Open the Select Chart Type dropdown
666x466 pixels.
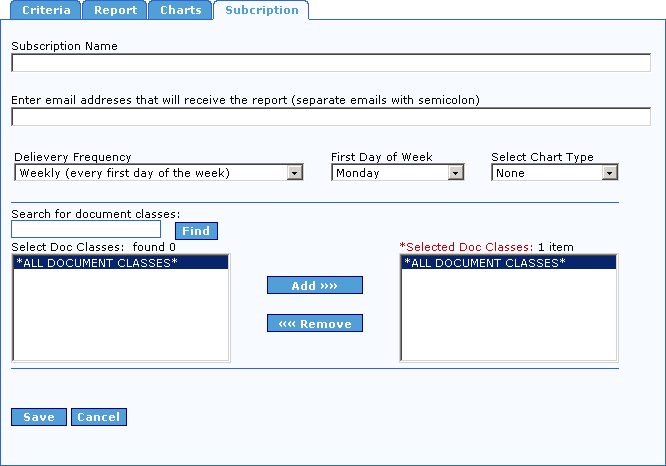[555, 173]
